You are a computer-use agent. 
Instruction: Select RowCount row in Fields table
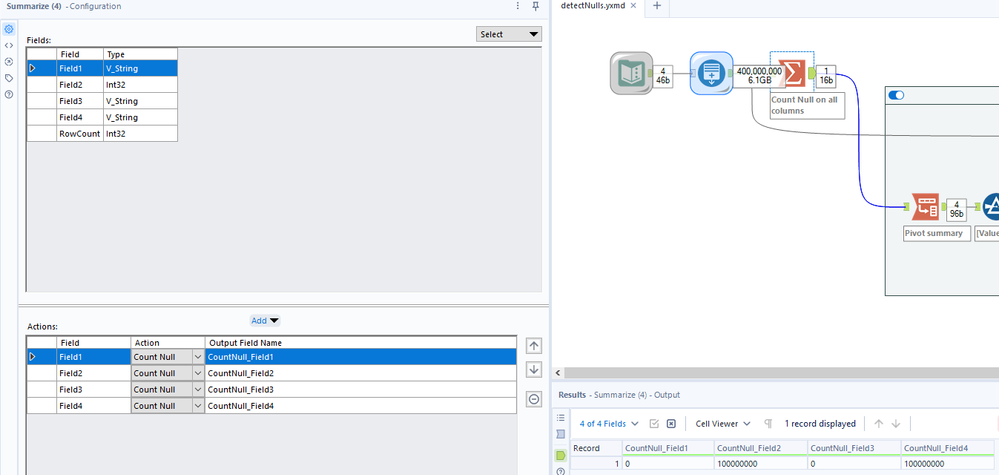point(102,134)
